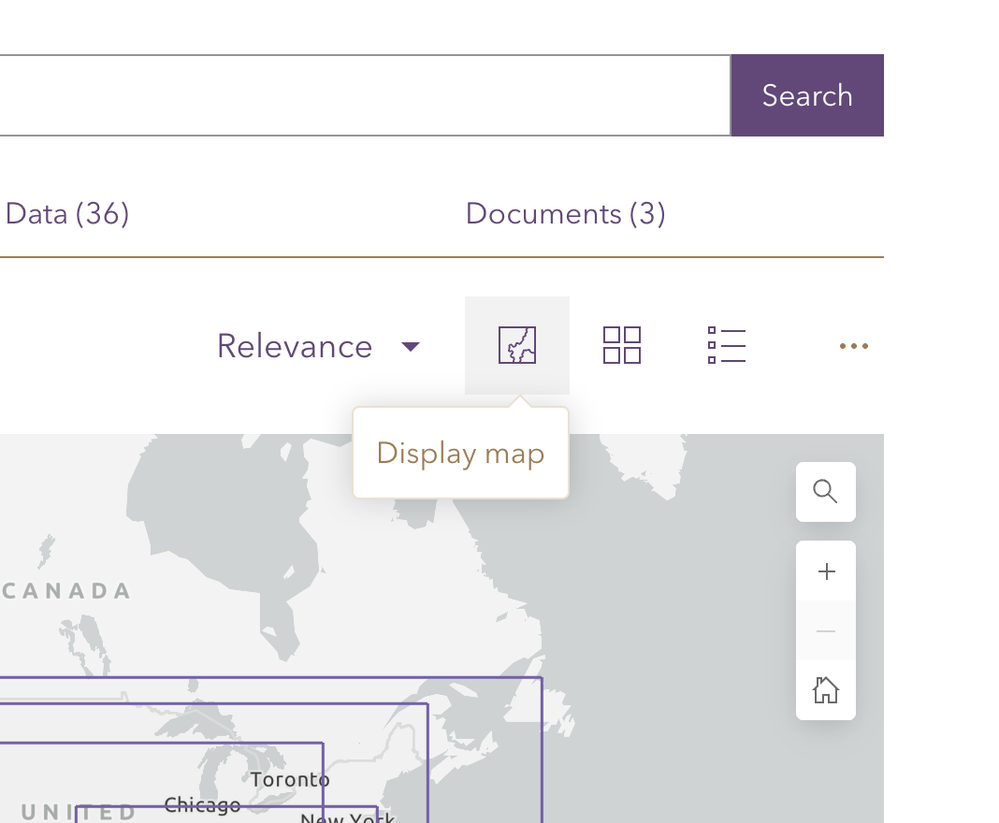Switch to the grid card view
The image size is (999, 823).
pos(621,345)
